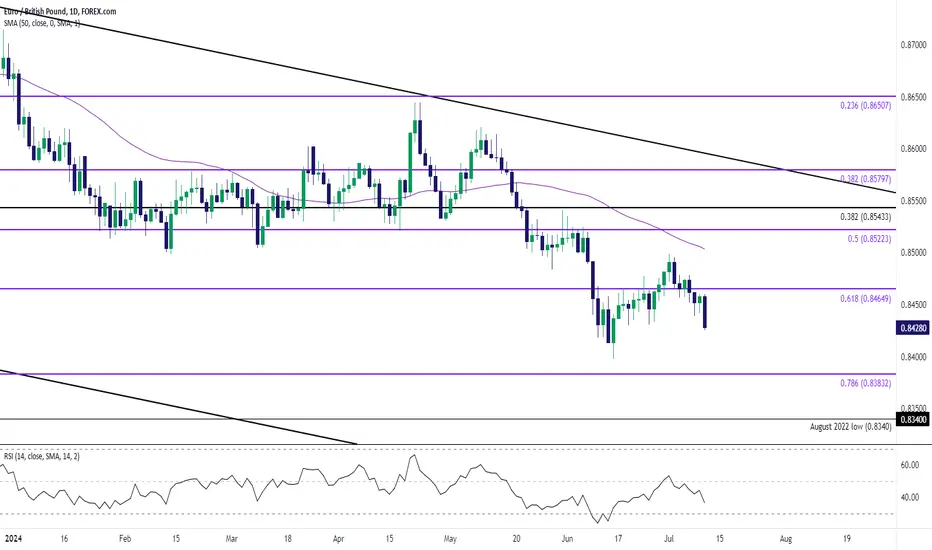
Task: Click the Euro / British Pound chart title
Action: coord(60,11)
